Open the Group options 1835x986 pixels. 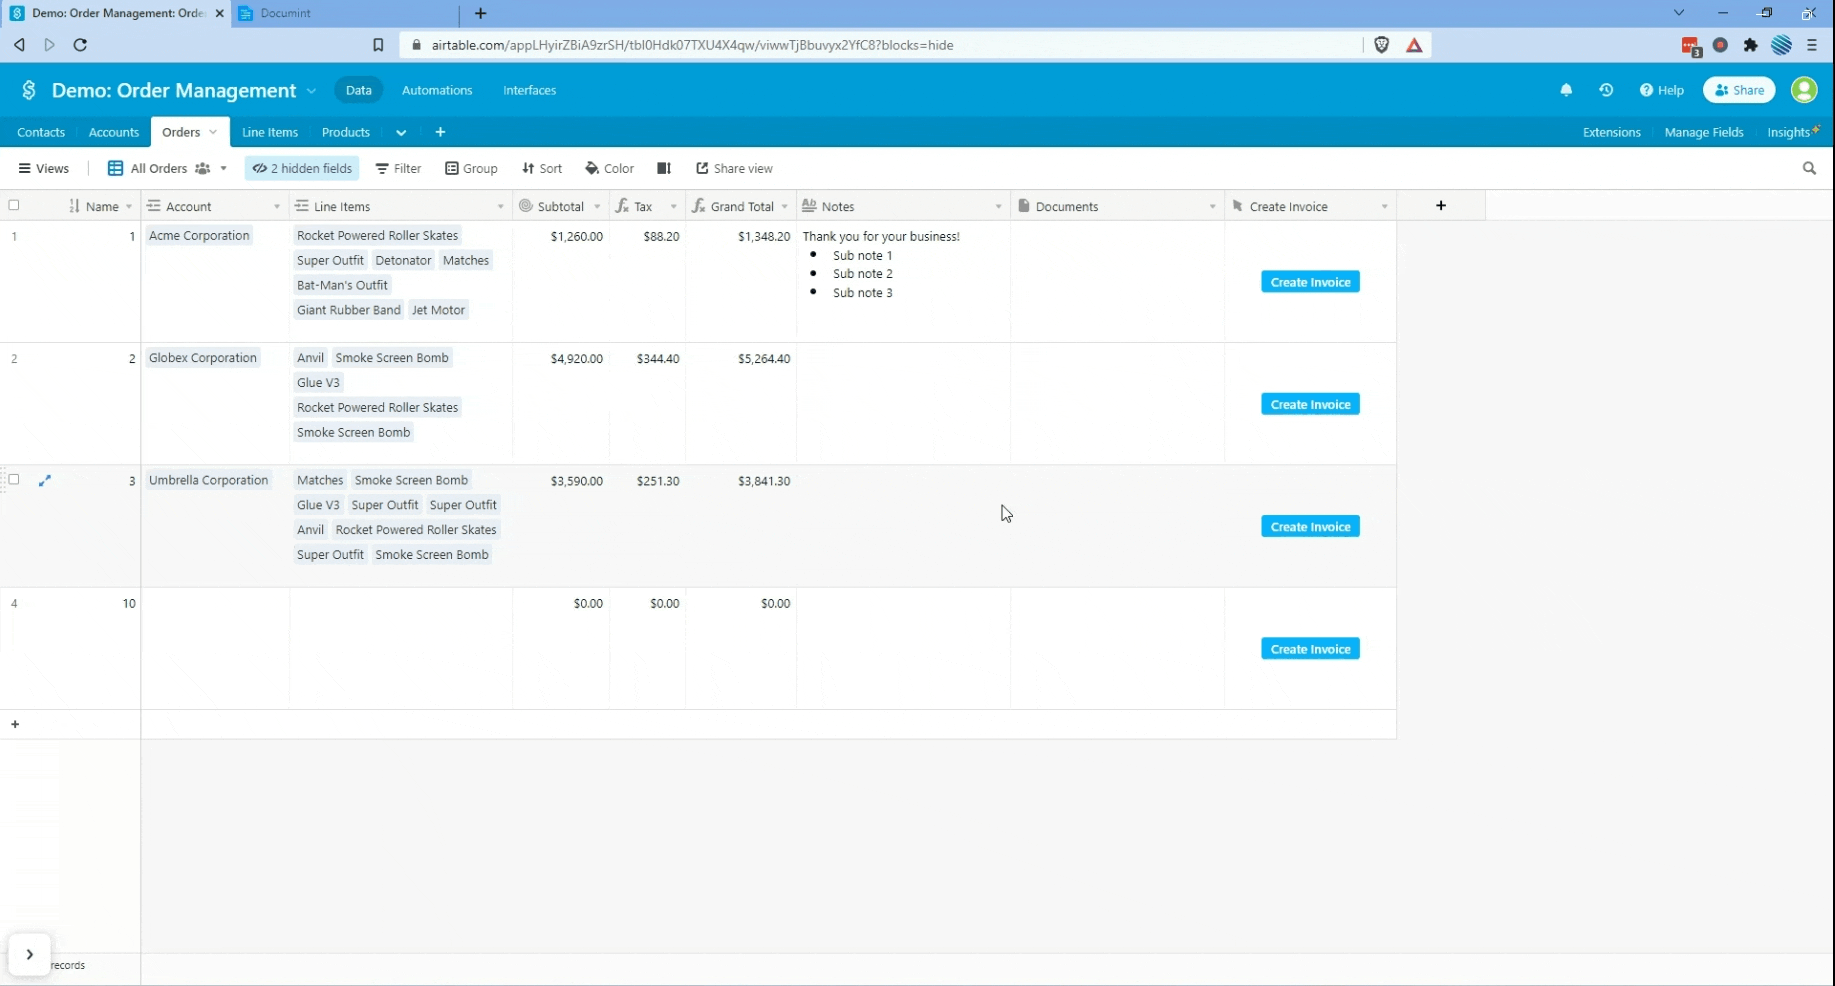pos(471,168)
